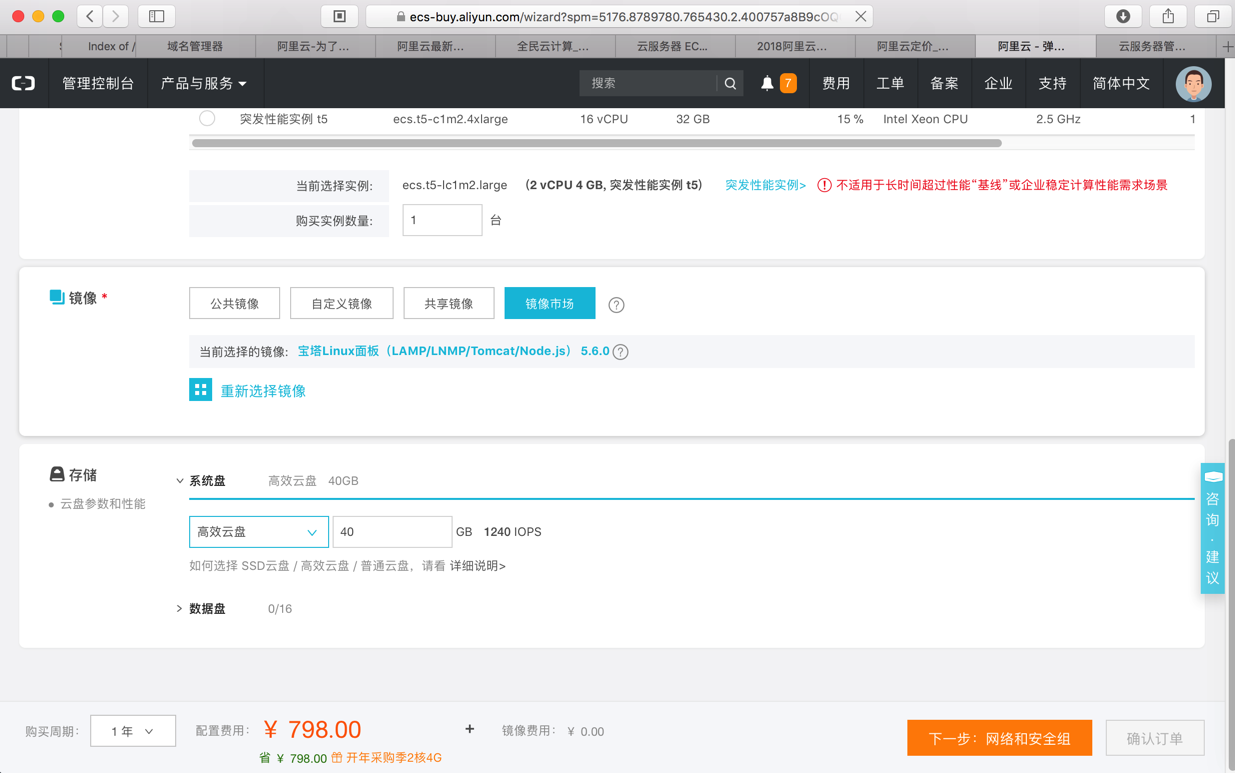Click the 开年采购季2核4G promotion text

[394, 758]
